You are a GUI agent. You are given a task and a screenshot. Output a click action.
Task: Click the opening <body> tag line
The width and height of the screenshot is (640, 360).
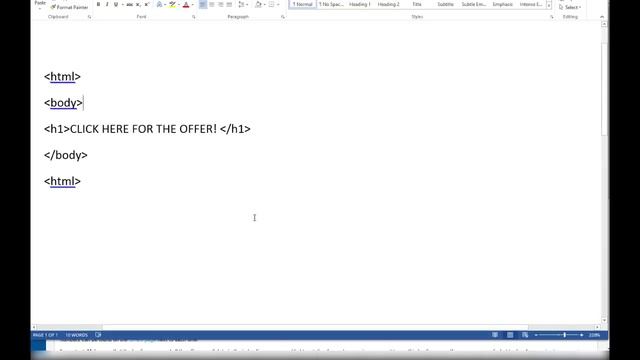pos(63,103)
